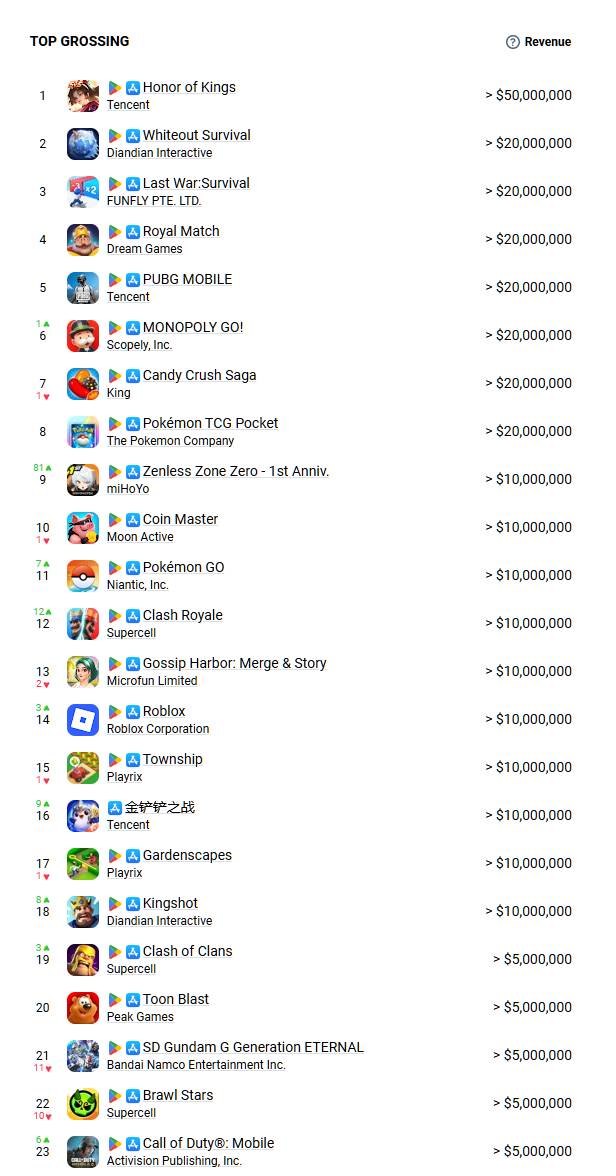616x1176 pixels.
Task: Click the Google Play icon beside Royal Match
Action: pyautogui.click(x=115, y=232)
